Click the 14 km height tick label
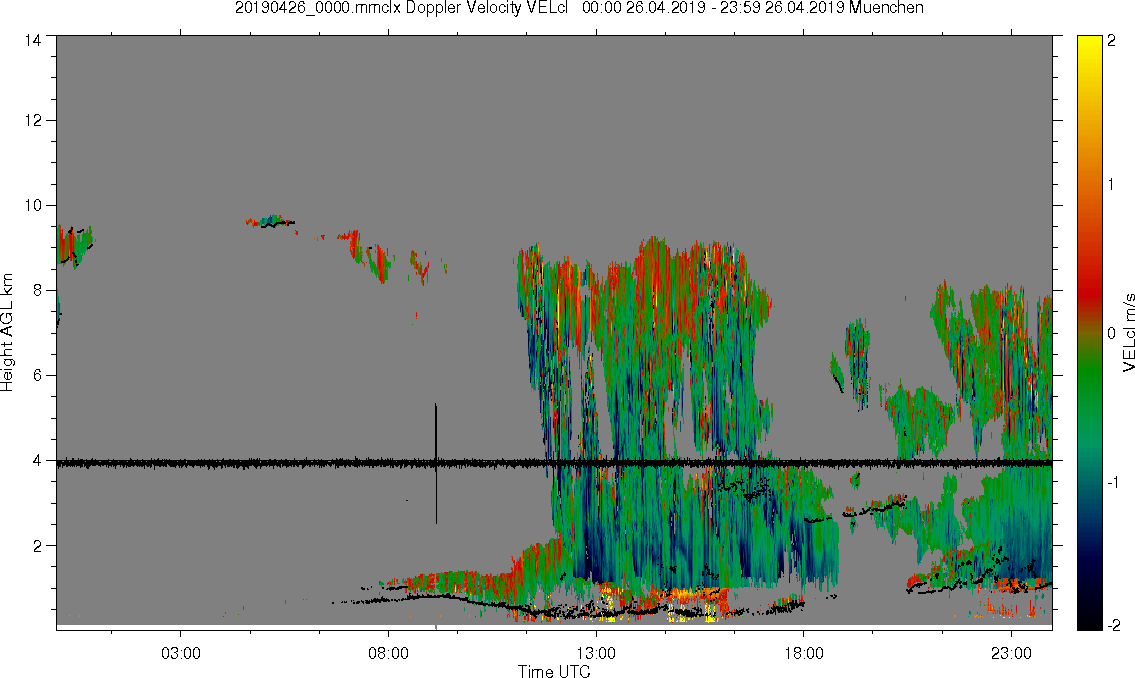The width and height of the screenshot is (1135, 678). (x=33, y=41)
